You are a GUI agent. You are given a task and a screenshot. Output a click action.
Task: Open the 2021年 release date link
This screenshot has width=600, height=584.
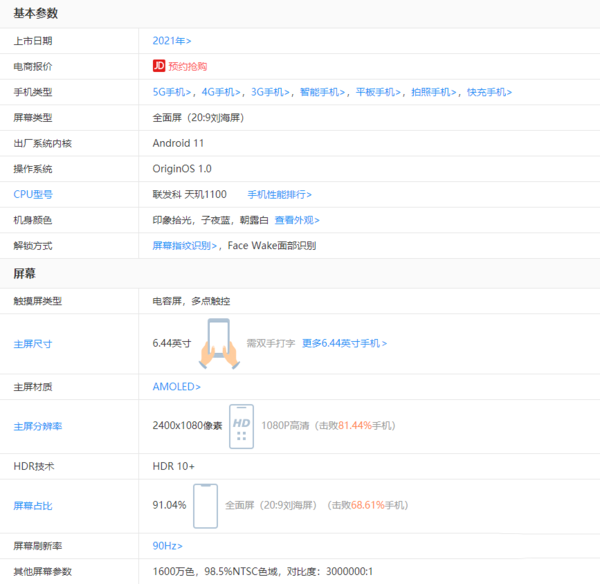(172, 40)
